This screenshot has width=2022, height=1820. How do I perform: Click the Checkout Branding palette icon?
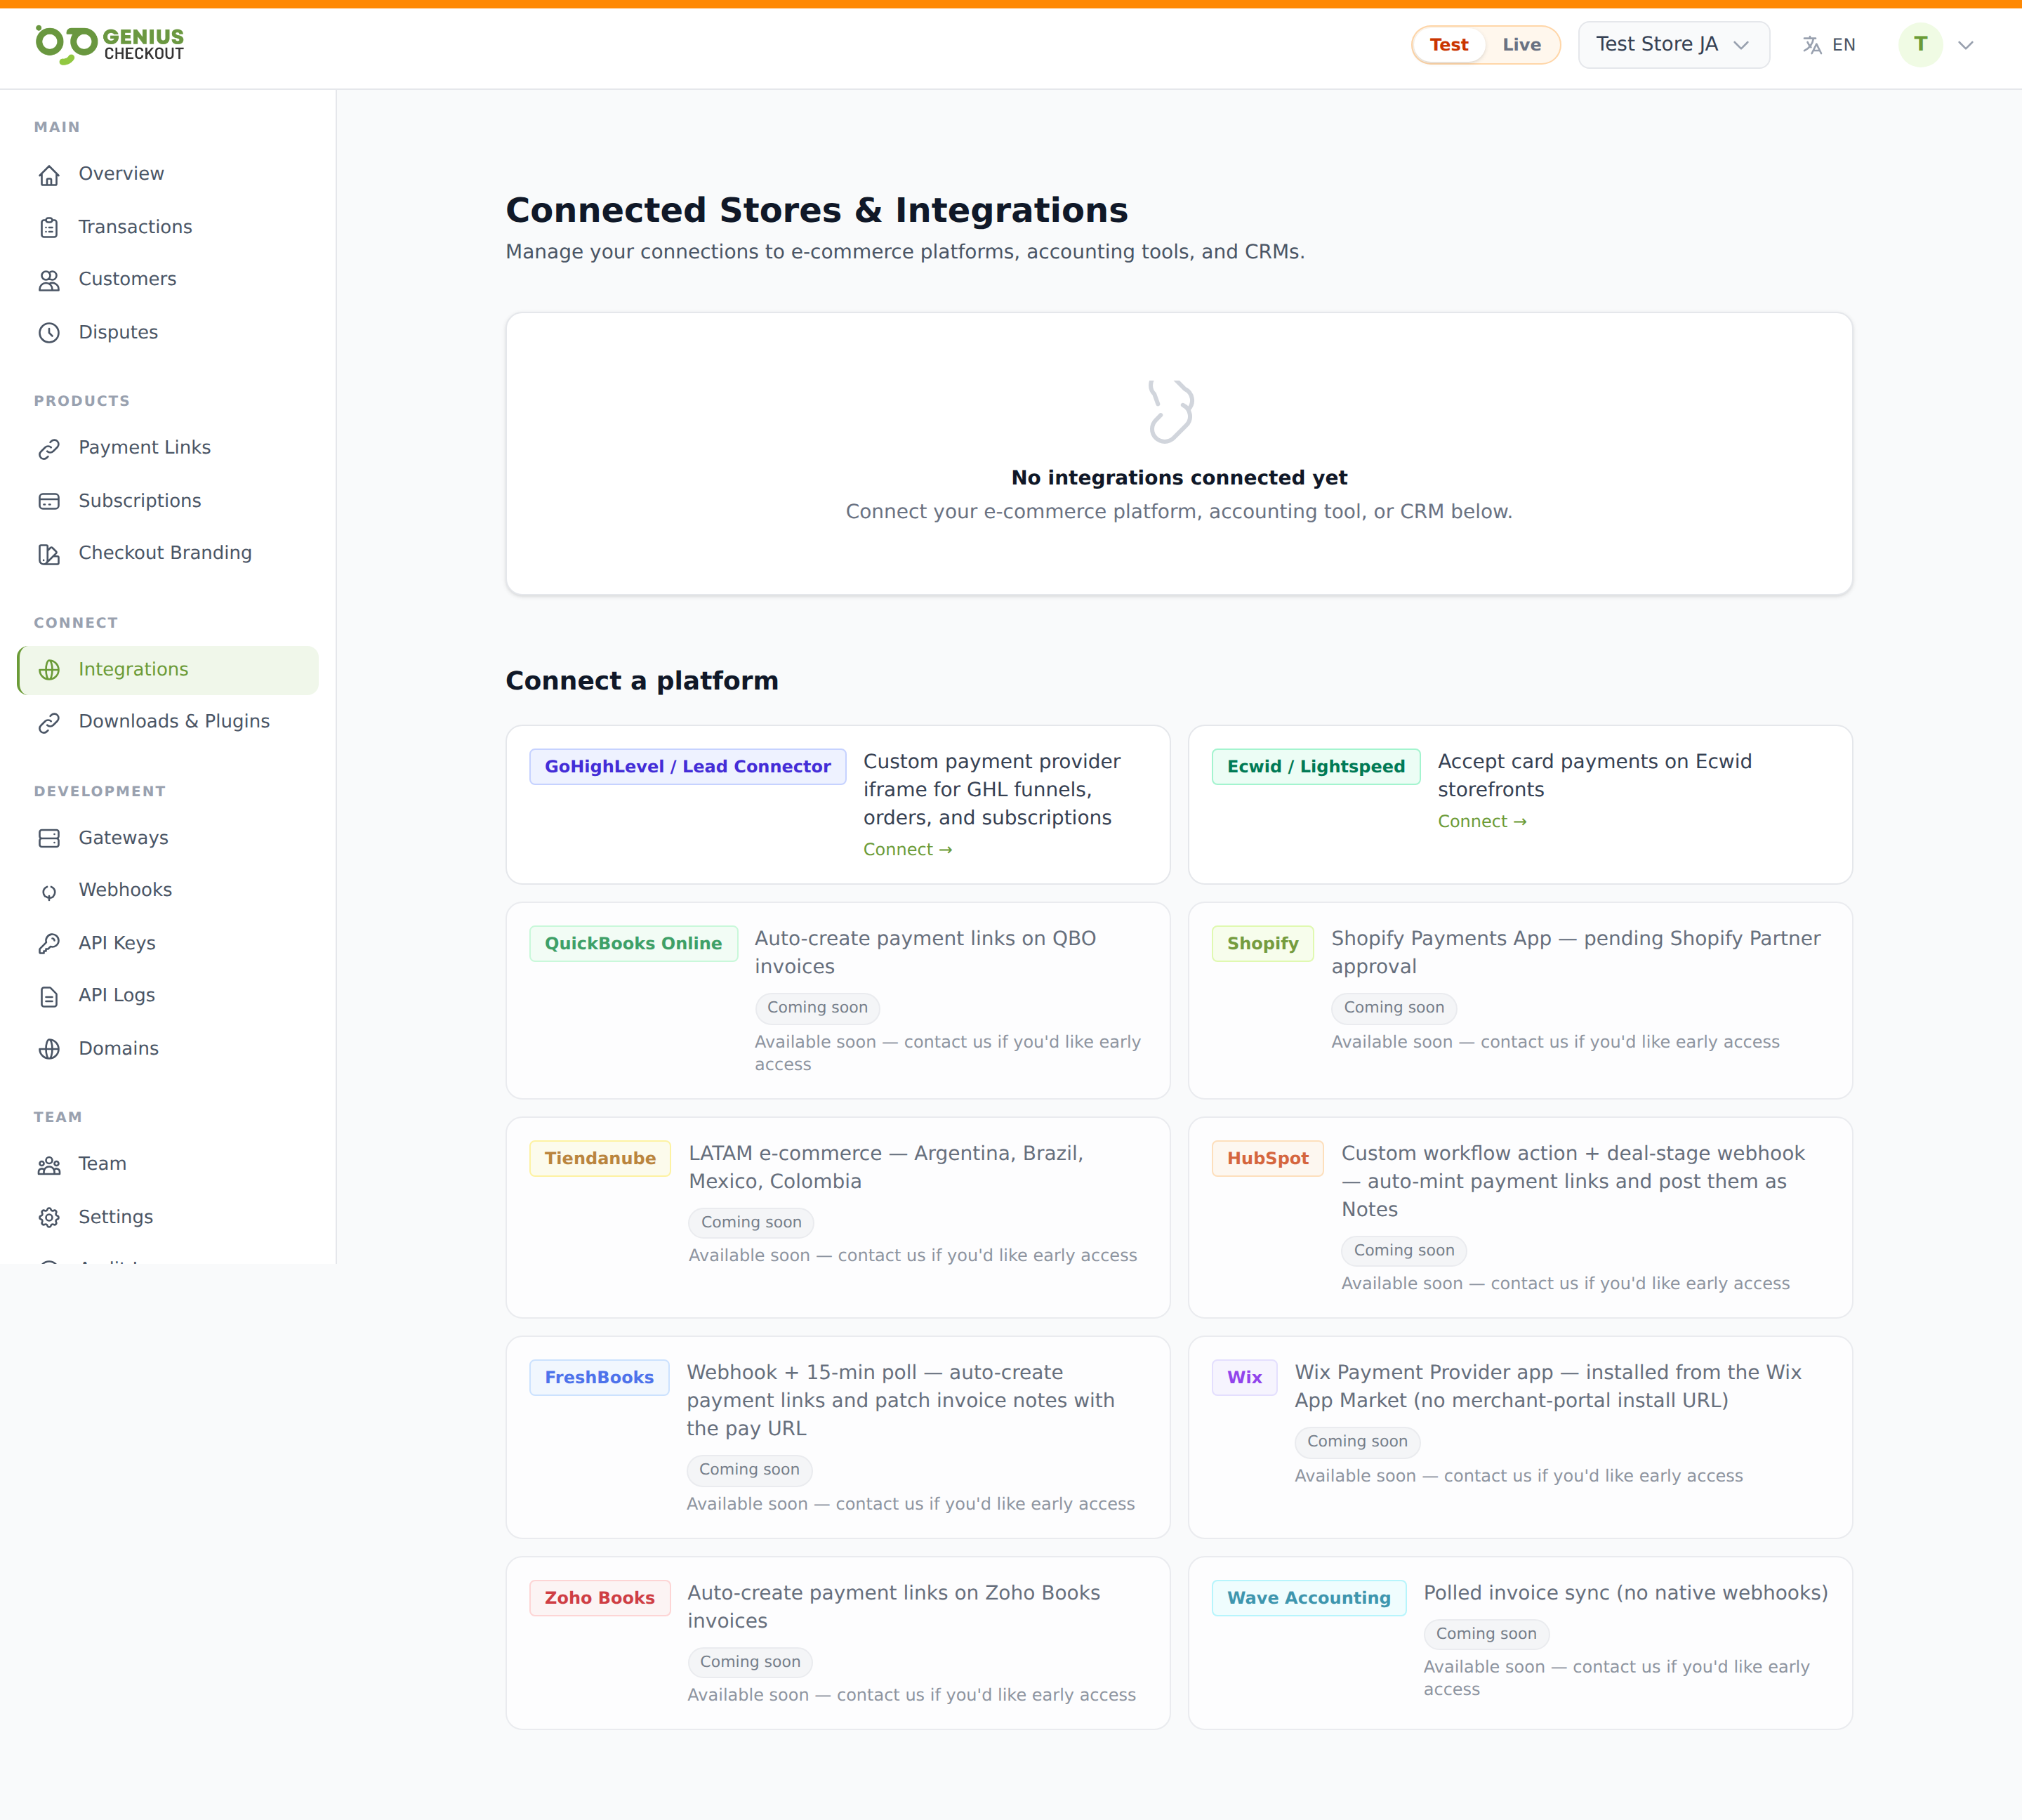click(x=49, y=554)
